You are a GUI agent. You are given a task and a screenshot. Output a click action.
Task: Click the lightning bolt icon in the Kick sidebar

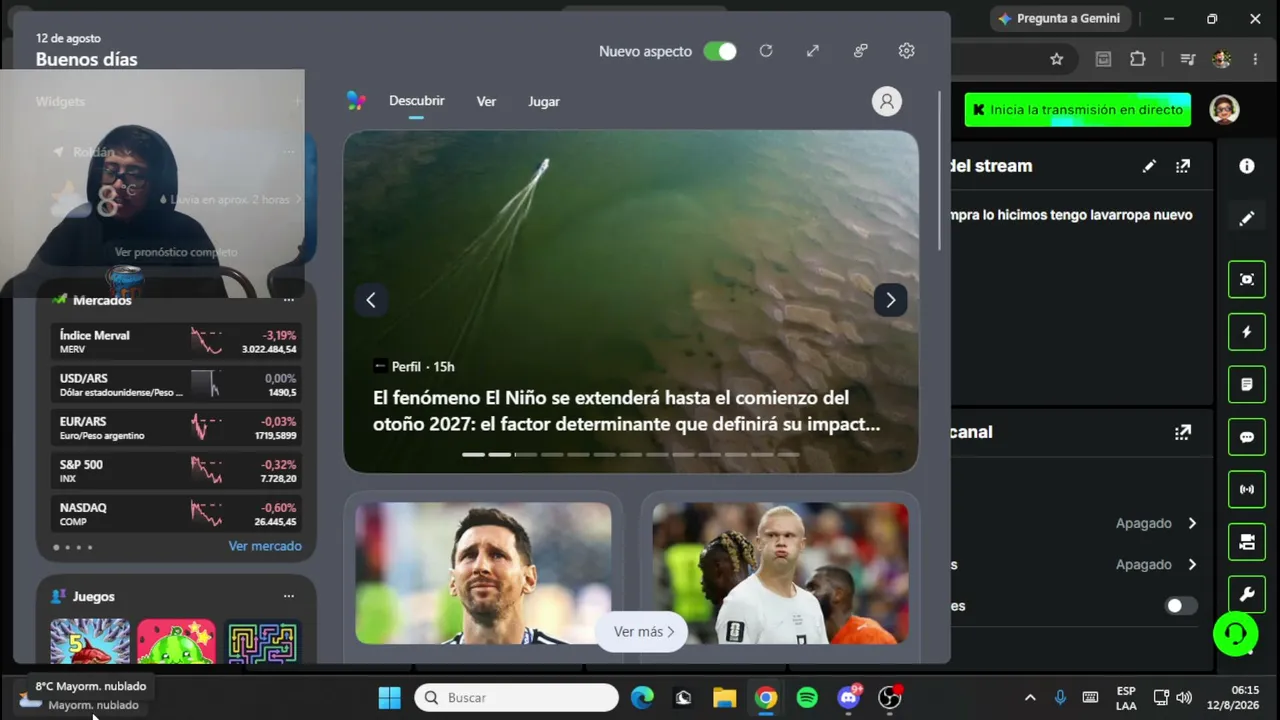click(x=1247, y=332)
